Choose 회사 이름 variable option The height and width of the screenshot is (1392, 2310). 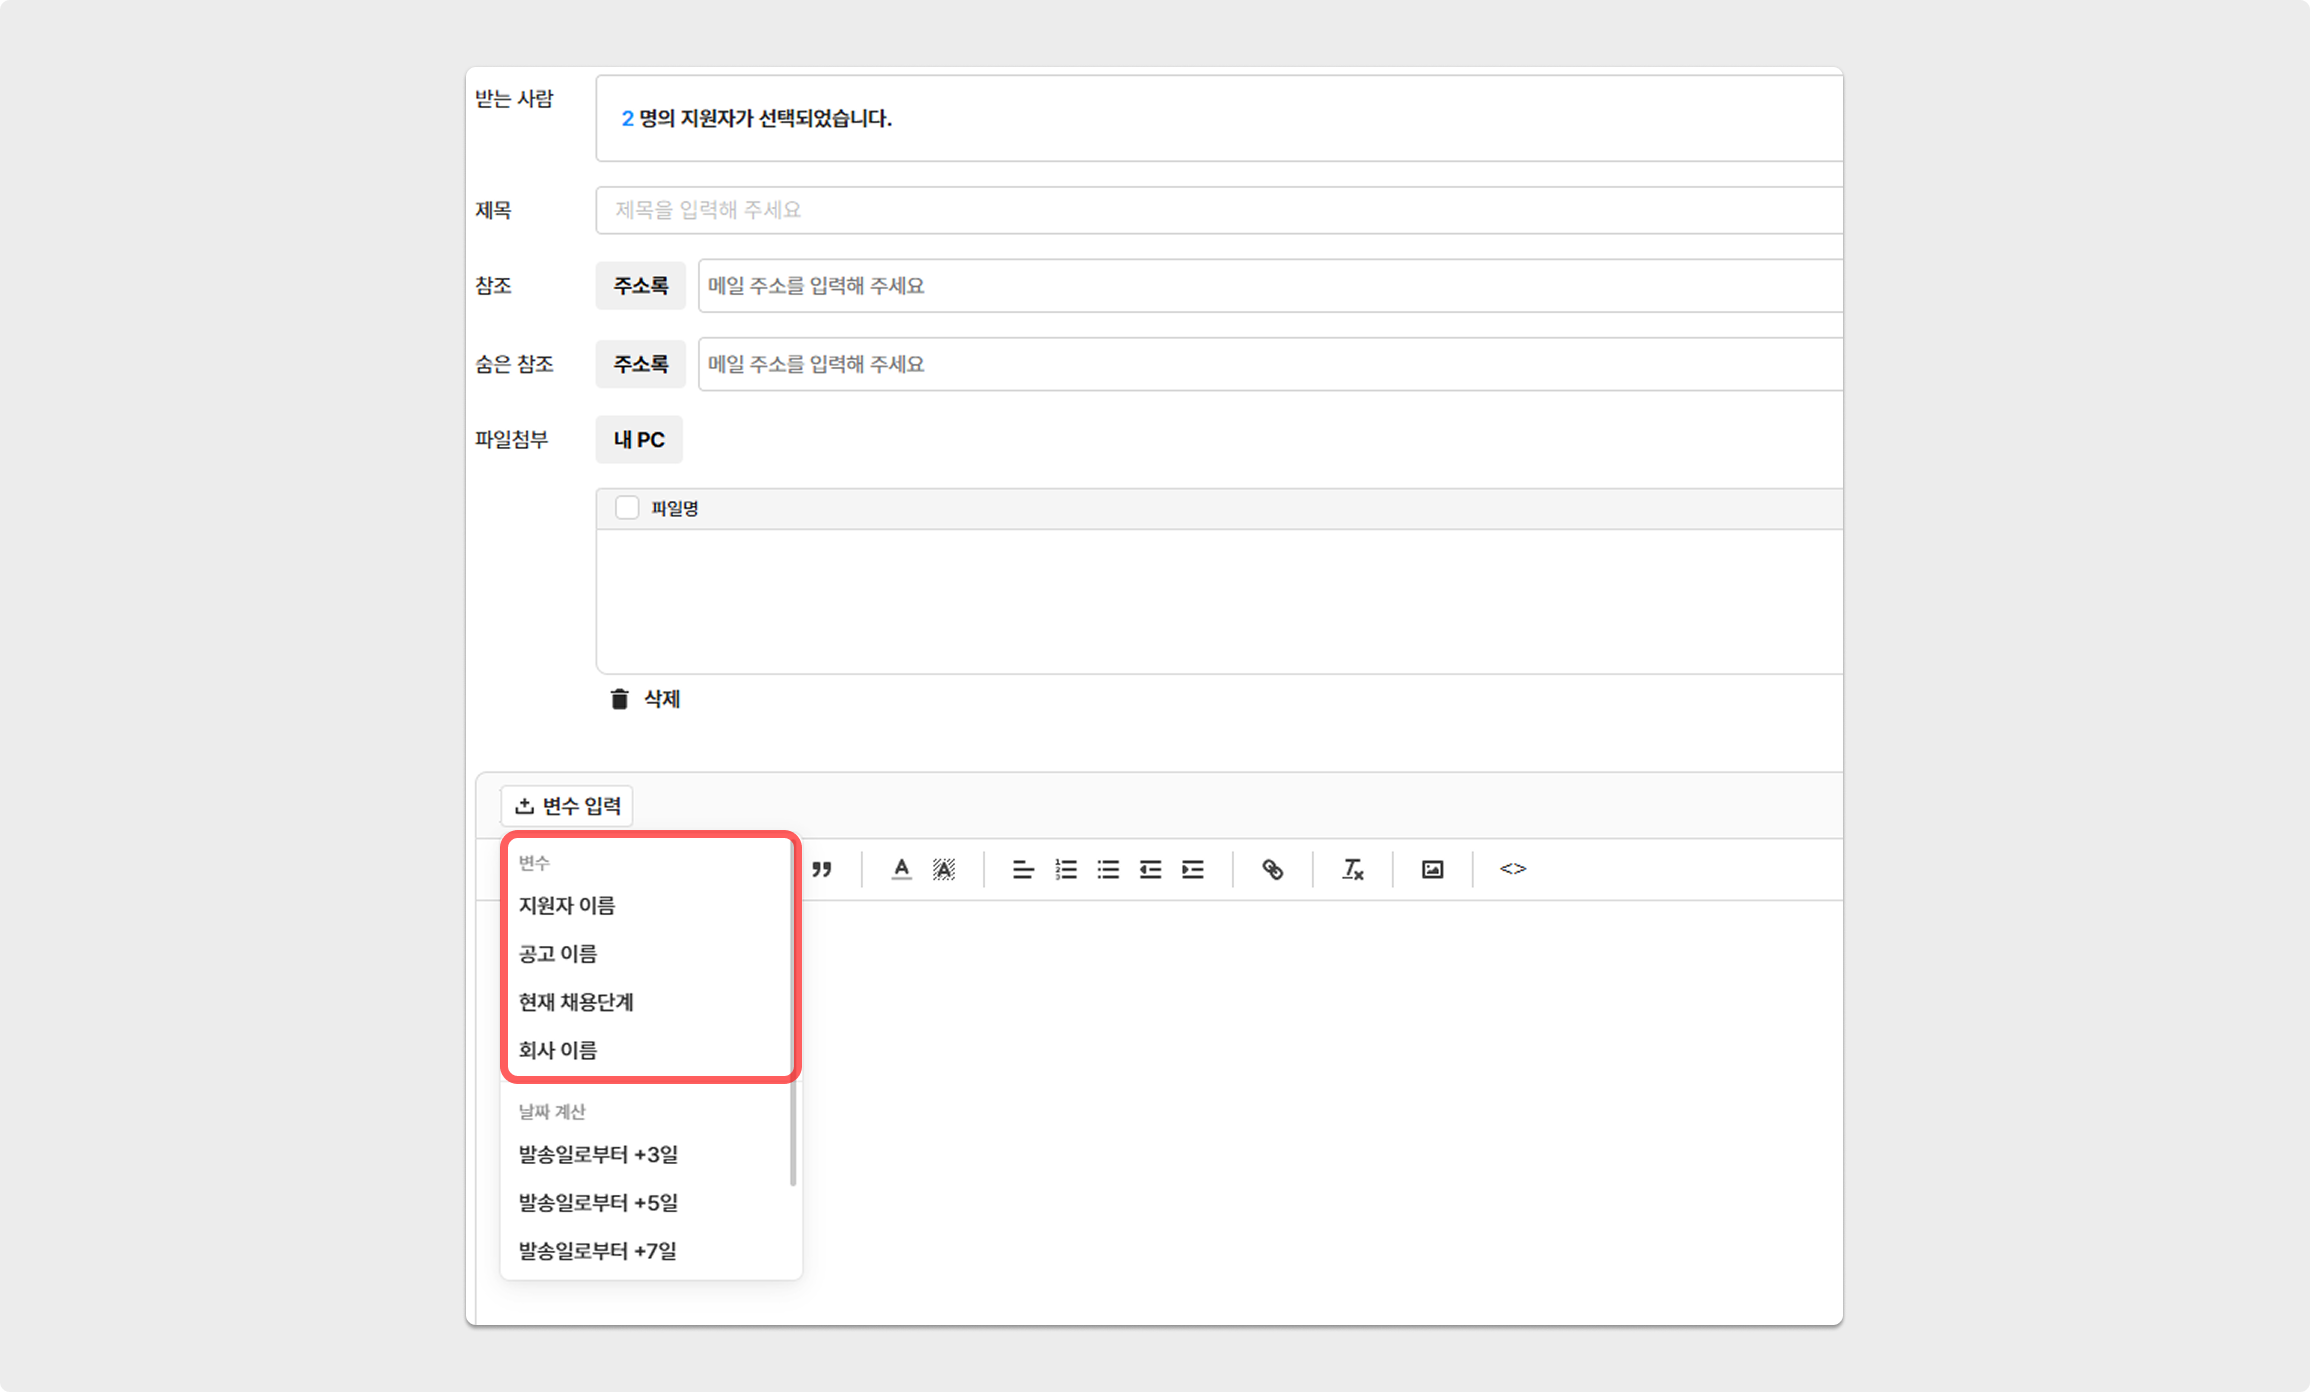click(558, 1050)
